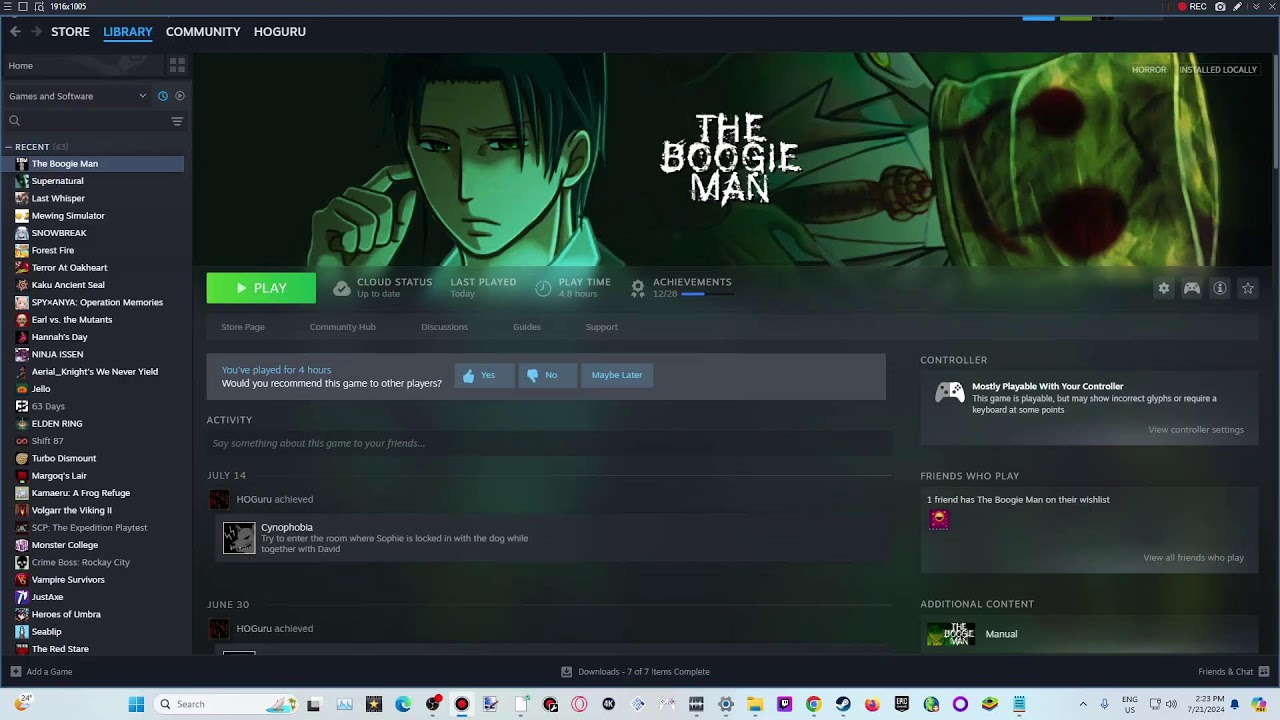The image size is (1280, 720).
Task: Click the taskbar Search box
Action: point(225,704)
